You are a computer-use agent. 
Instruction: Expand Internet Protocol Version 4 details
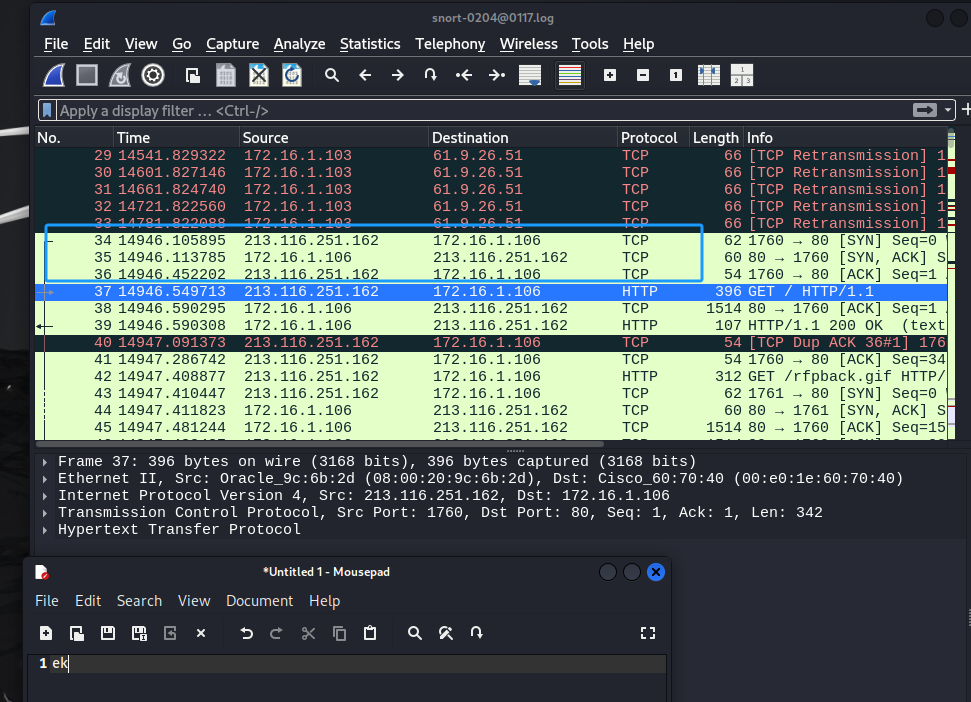tap(45, 496)
